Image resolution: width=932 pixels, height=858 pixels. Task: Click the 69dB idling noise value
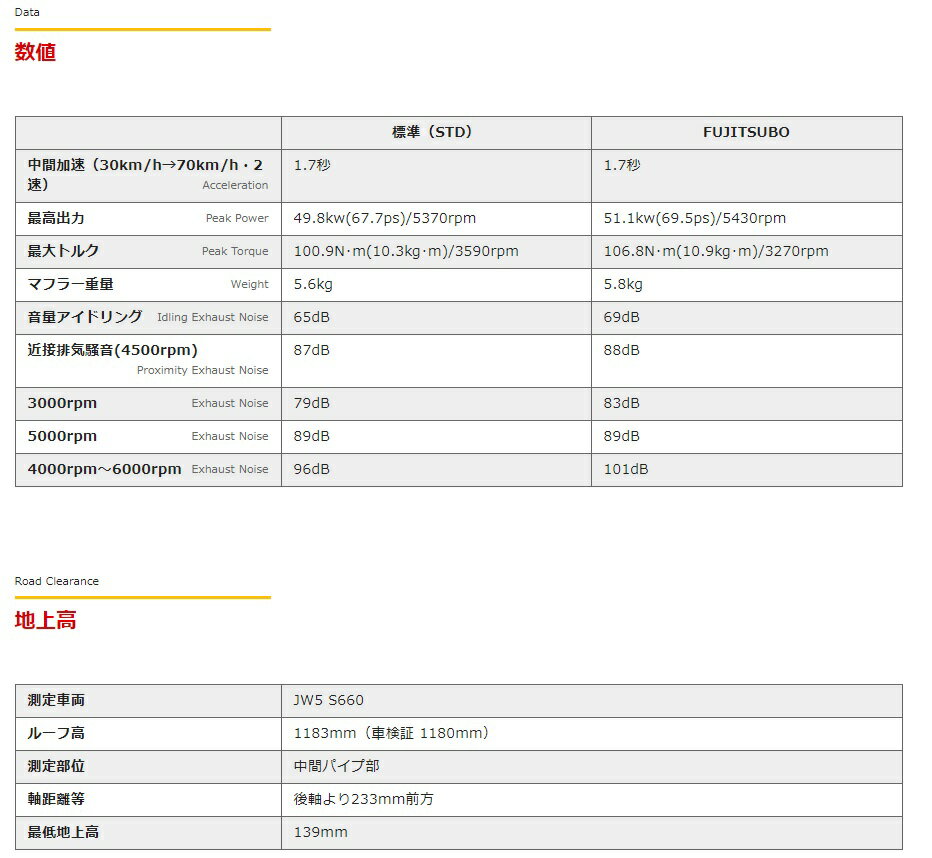(621, 317)
